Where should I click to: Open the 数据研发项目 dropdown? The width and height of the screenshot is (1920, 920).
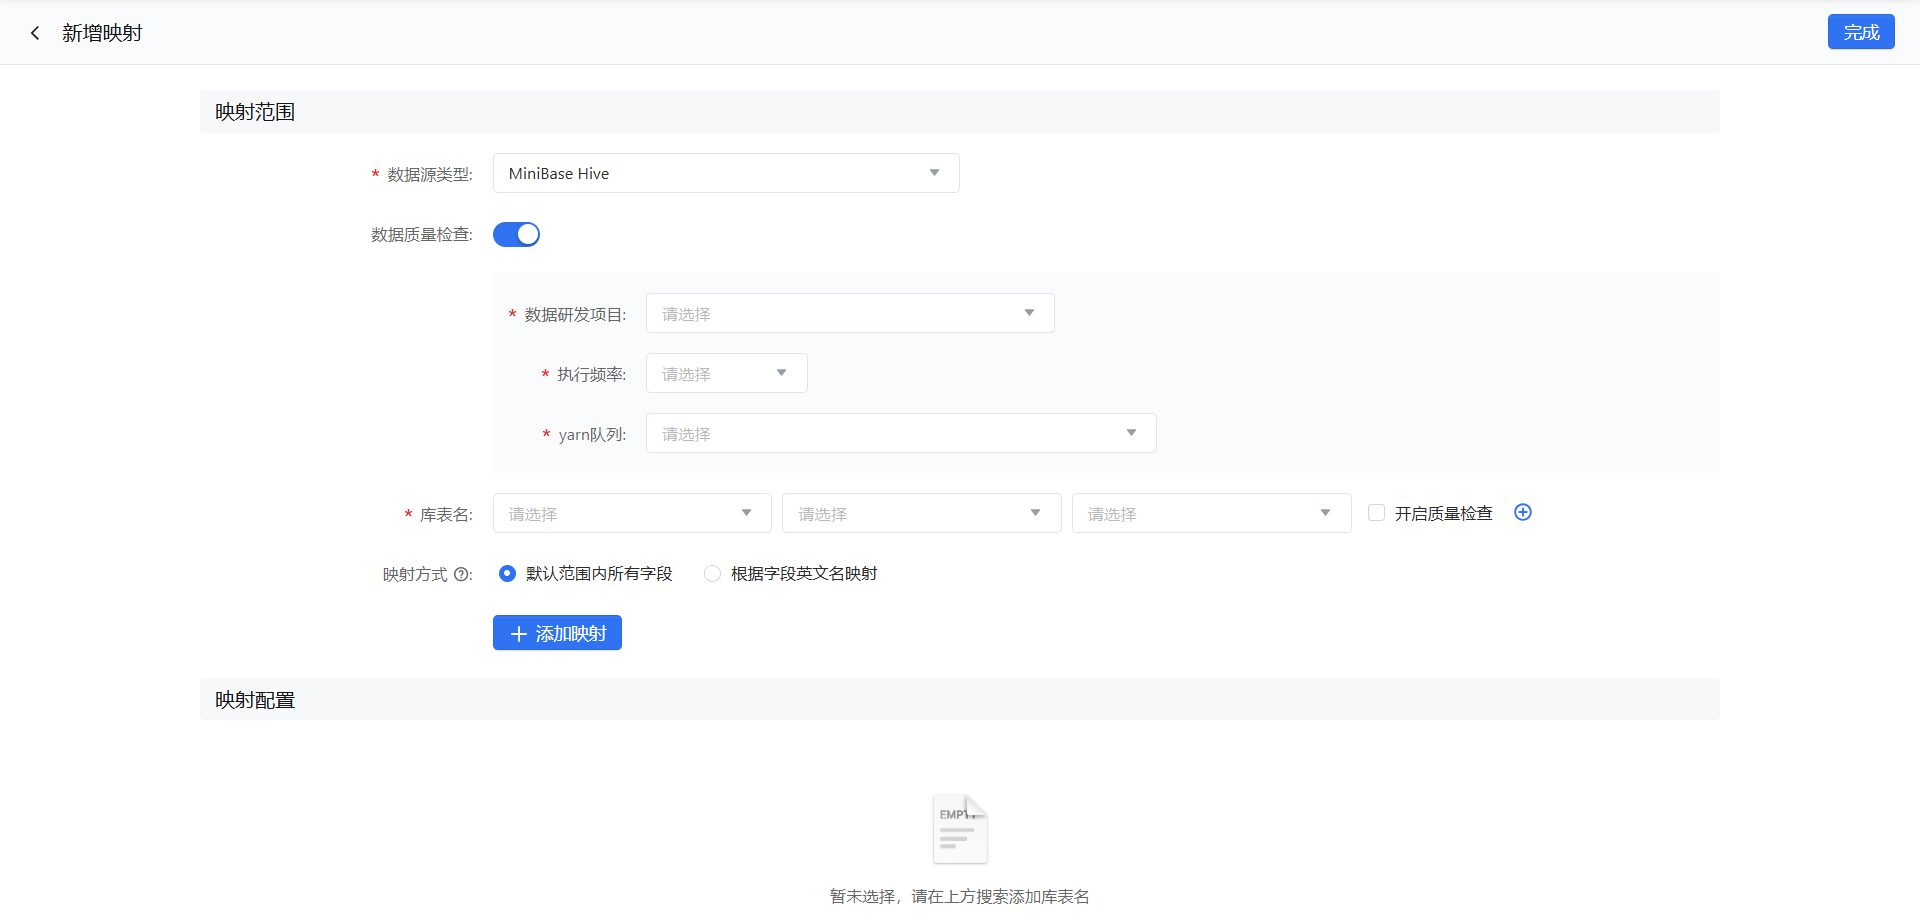pyautogui.click(x=850, y=313)
